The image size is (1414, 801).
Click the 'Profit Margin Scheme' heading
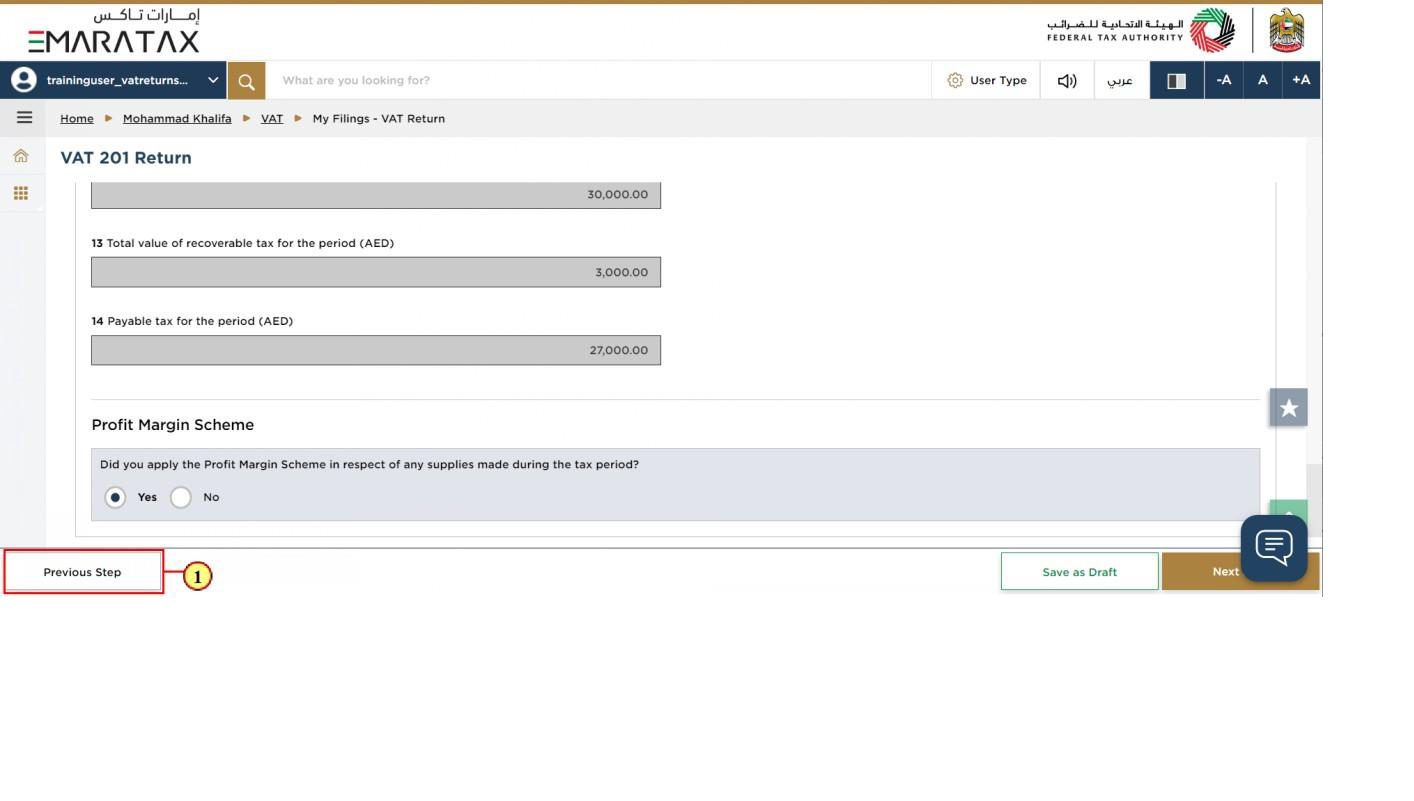173,425
